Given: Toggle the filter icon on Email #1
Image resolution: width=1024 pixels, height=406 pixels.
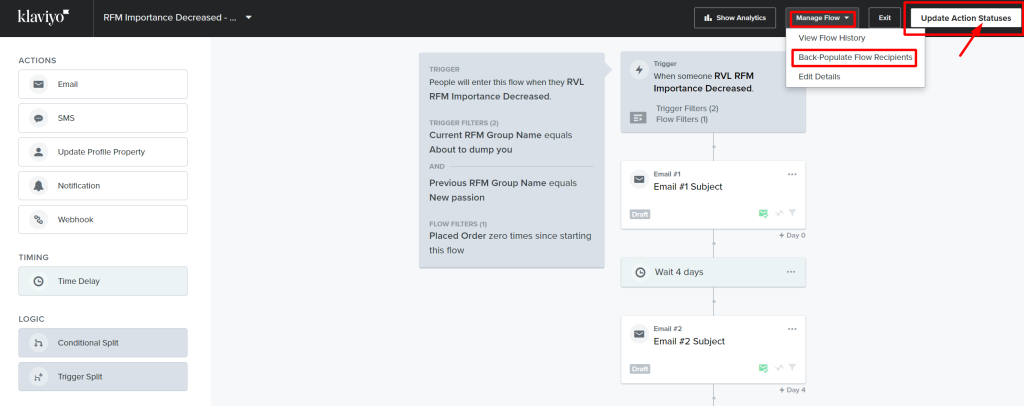Looking at the screenshot, I should 794,213.
